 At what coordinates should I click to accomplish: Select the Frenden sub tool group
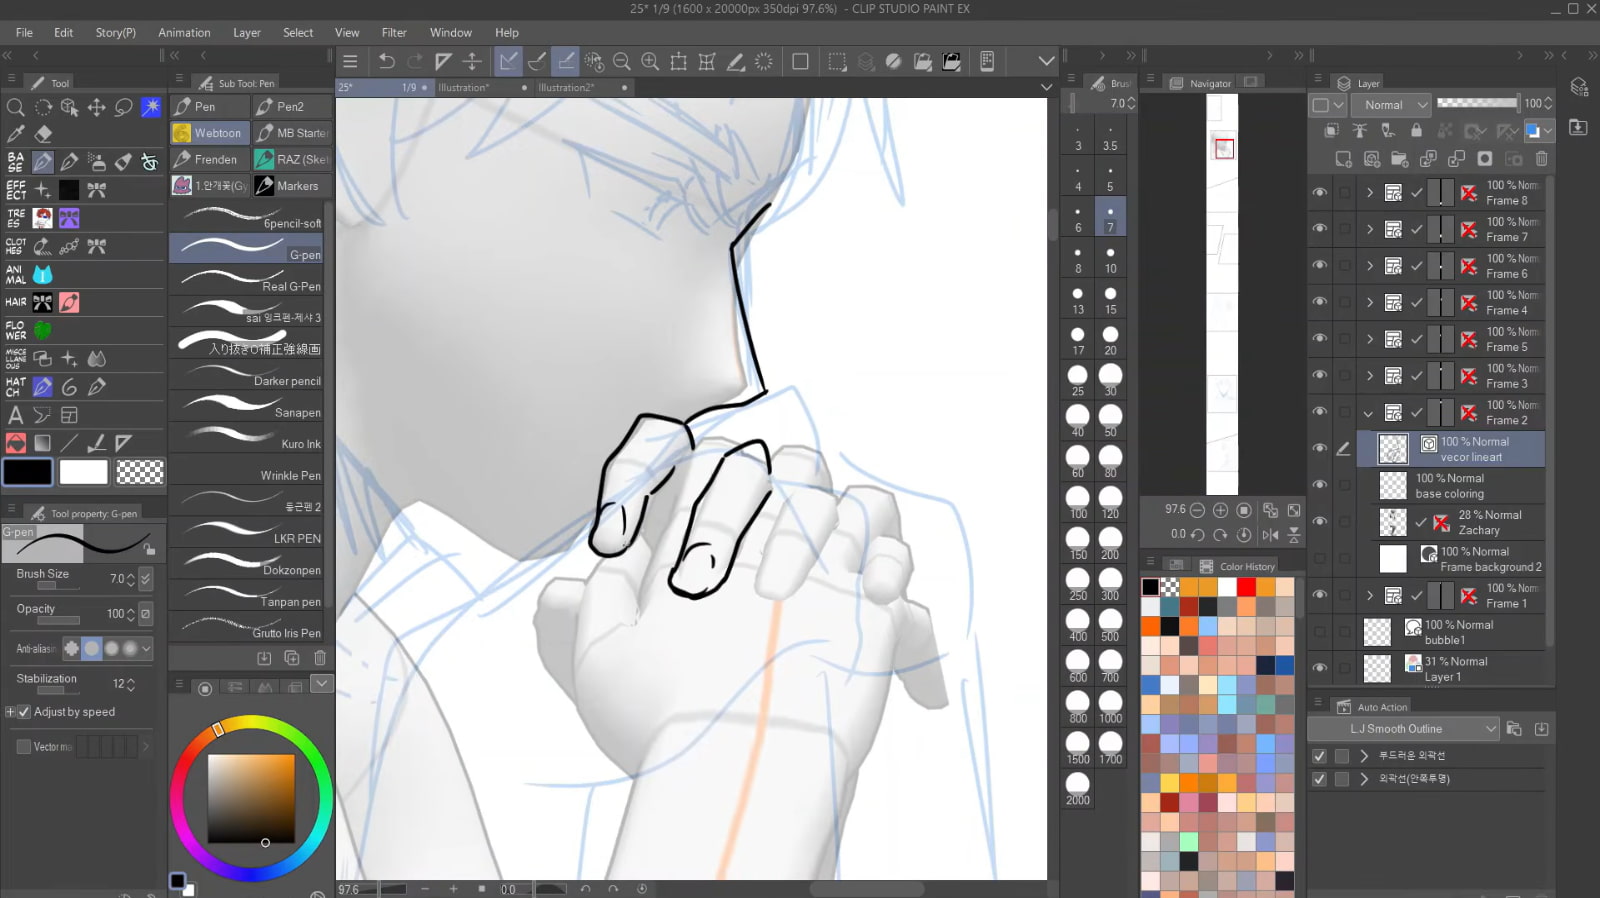pyautogui.click(x=208, y=160)
